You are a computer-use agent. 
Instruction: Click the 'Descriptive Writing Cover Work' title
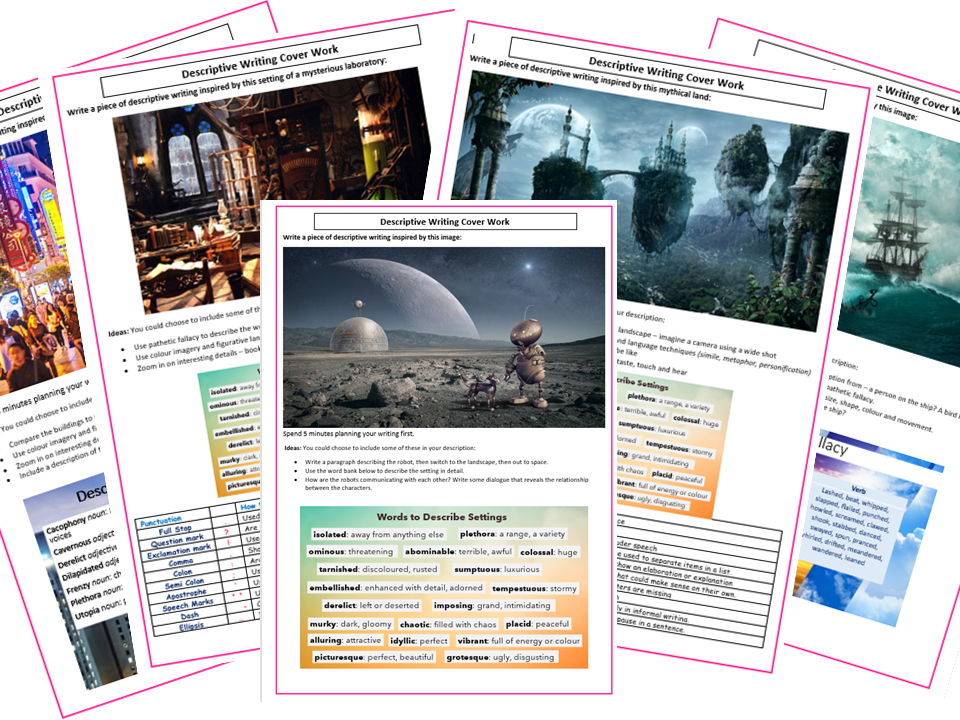445,222
